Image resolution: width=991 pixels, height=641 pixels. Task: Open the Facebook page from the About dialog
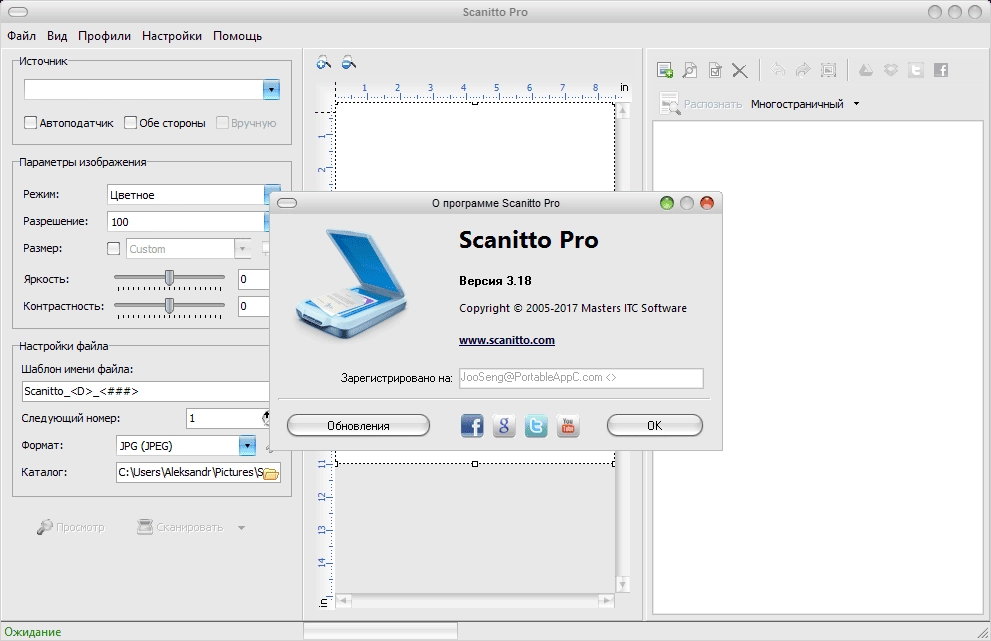click(x=472, y=426)
